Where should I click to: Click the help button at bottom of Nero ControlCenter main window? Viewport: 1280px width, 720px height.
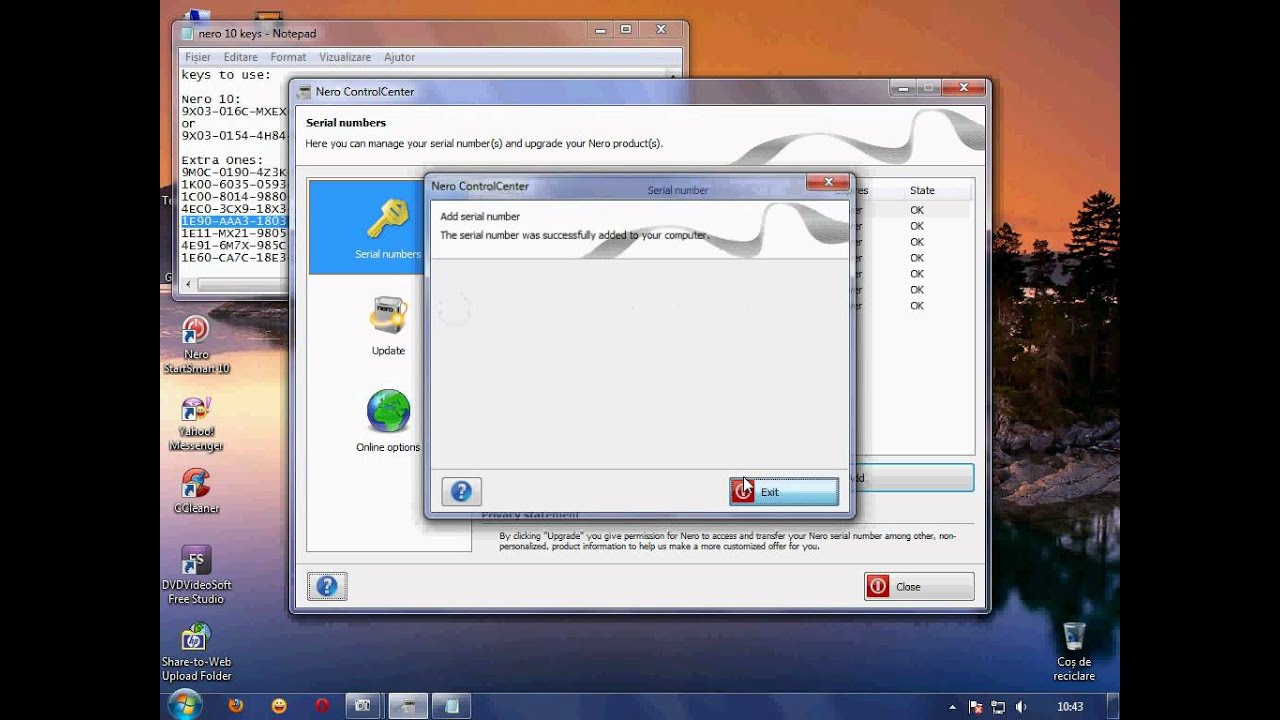327,587
